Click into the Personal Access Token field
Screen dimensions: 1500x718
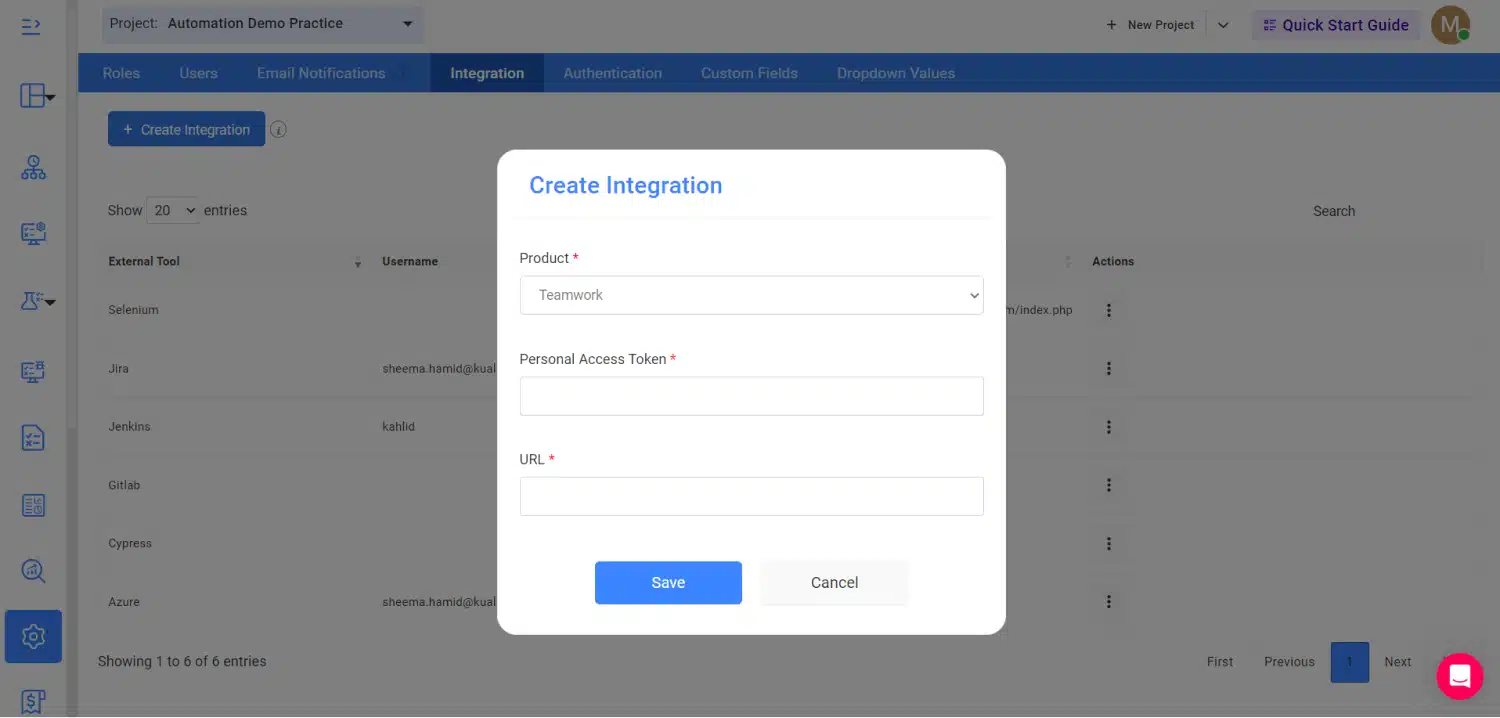click(751, 396)
